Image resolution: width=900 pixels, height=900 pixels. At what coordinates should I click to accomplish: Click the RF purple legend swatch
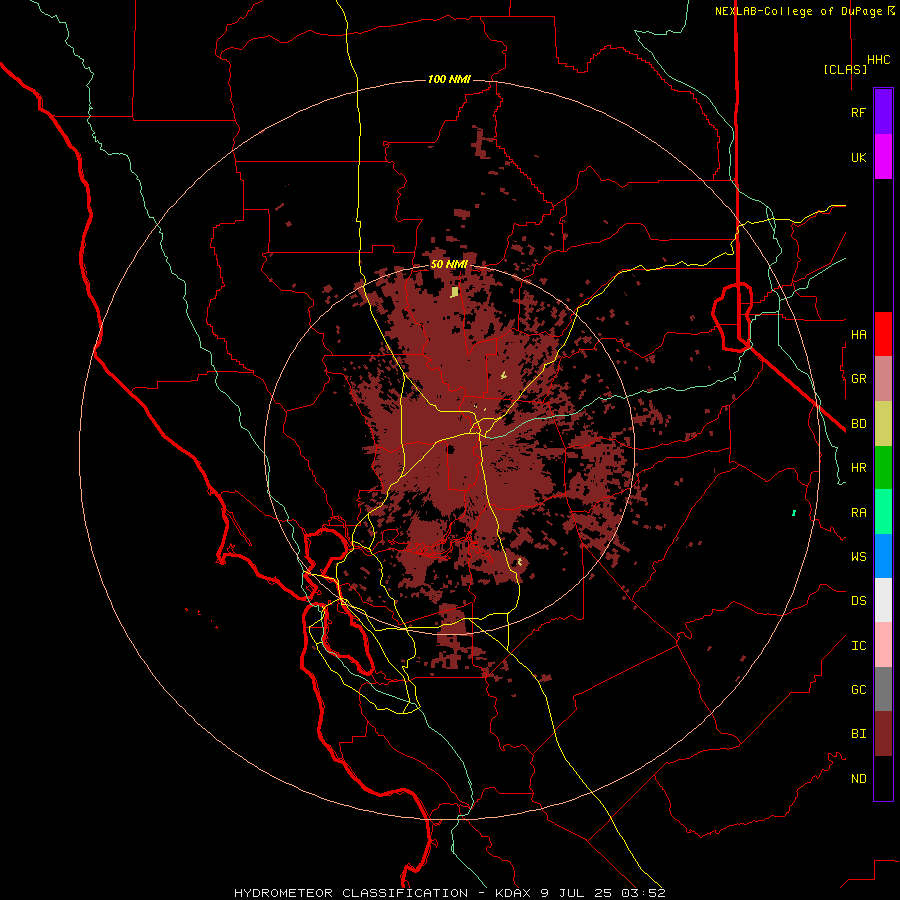[x=883, y=112]
